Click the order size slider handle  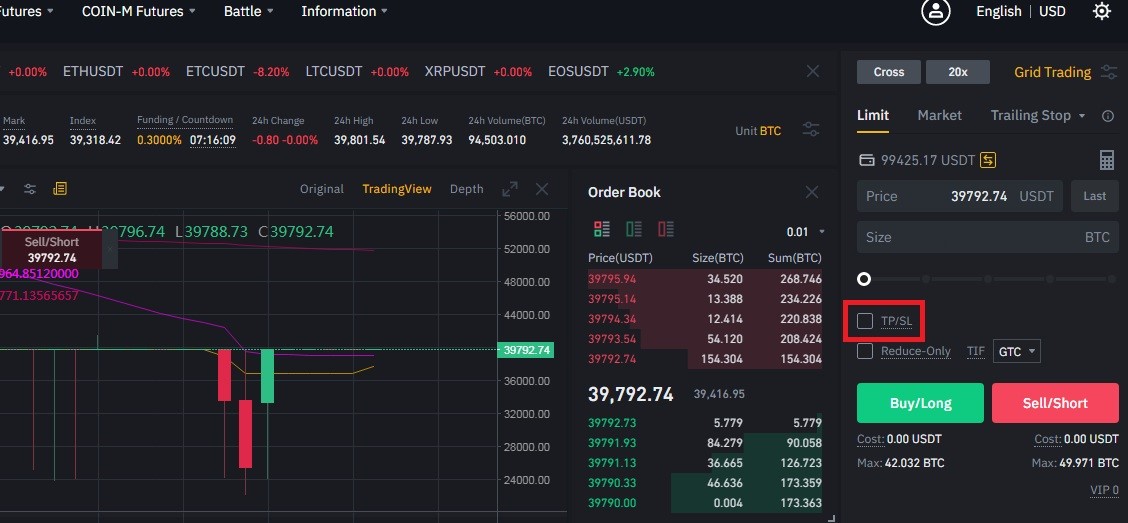[x=864, y=279]
